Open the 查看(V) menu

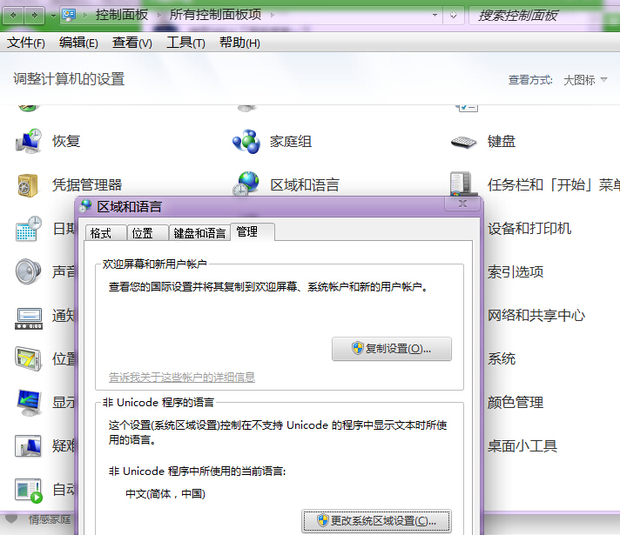tap(132, 42)
